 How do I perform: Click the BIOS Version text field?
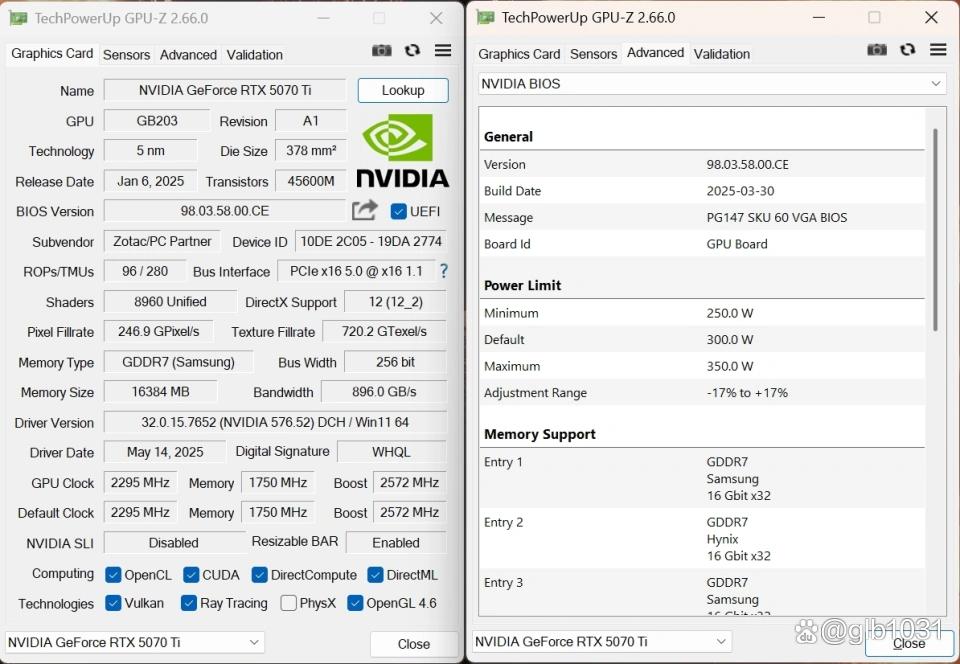pyautogui.click(x=224, y=211)
